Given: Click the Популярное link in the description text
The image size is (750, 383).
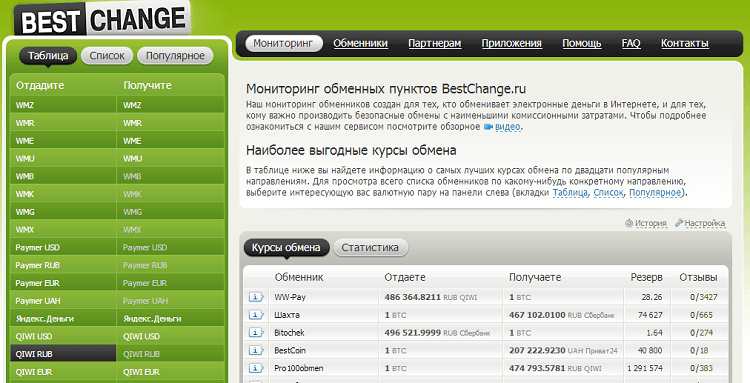Looking at the screenshot, I should 655,193.
